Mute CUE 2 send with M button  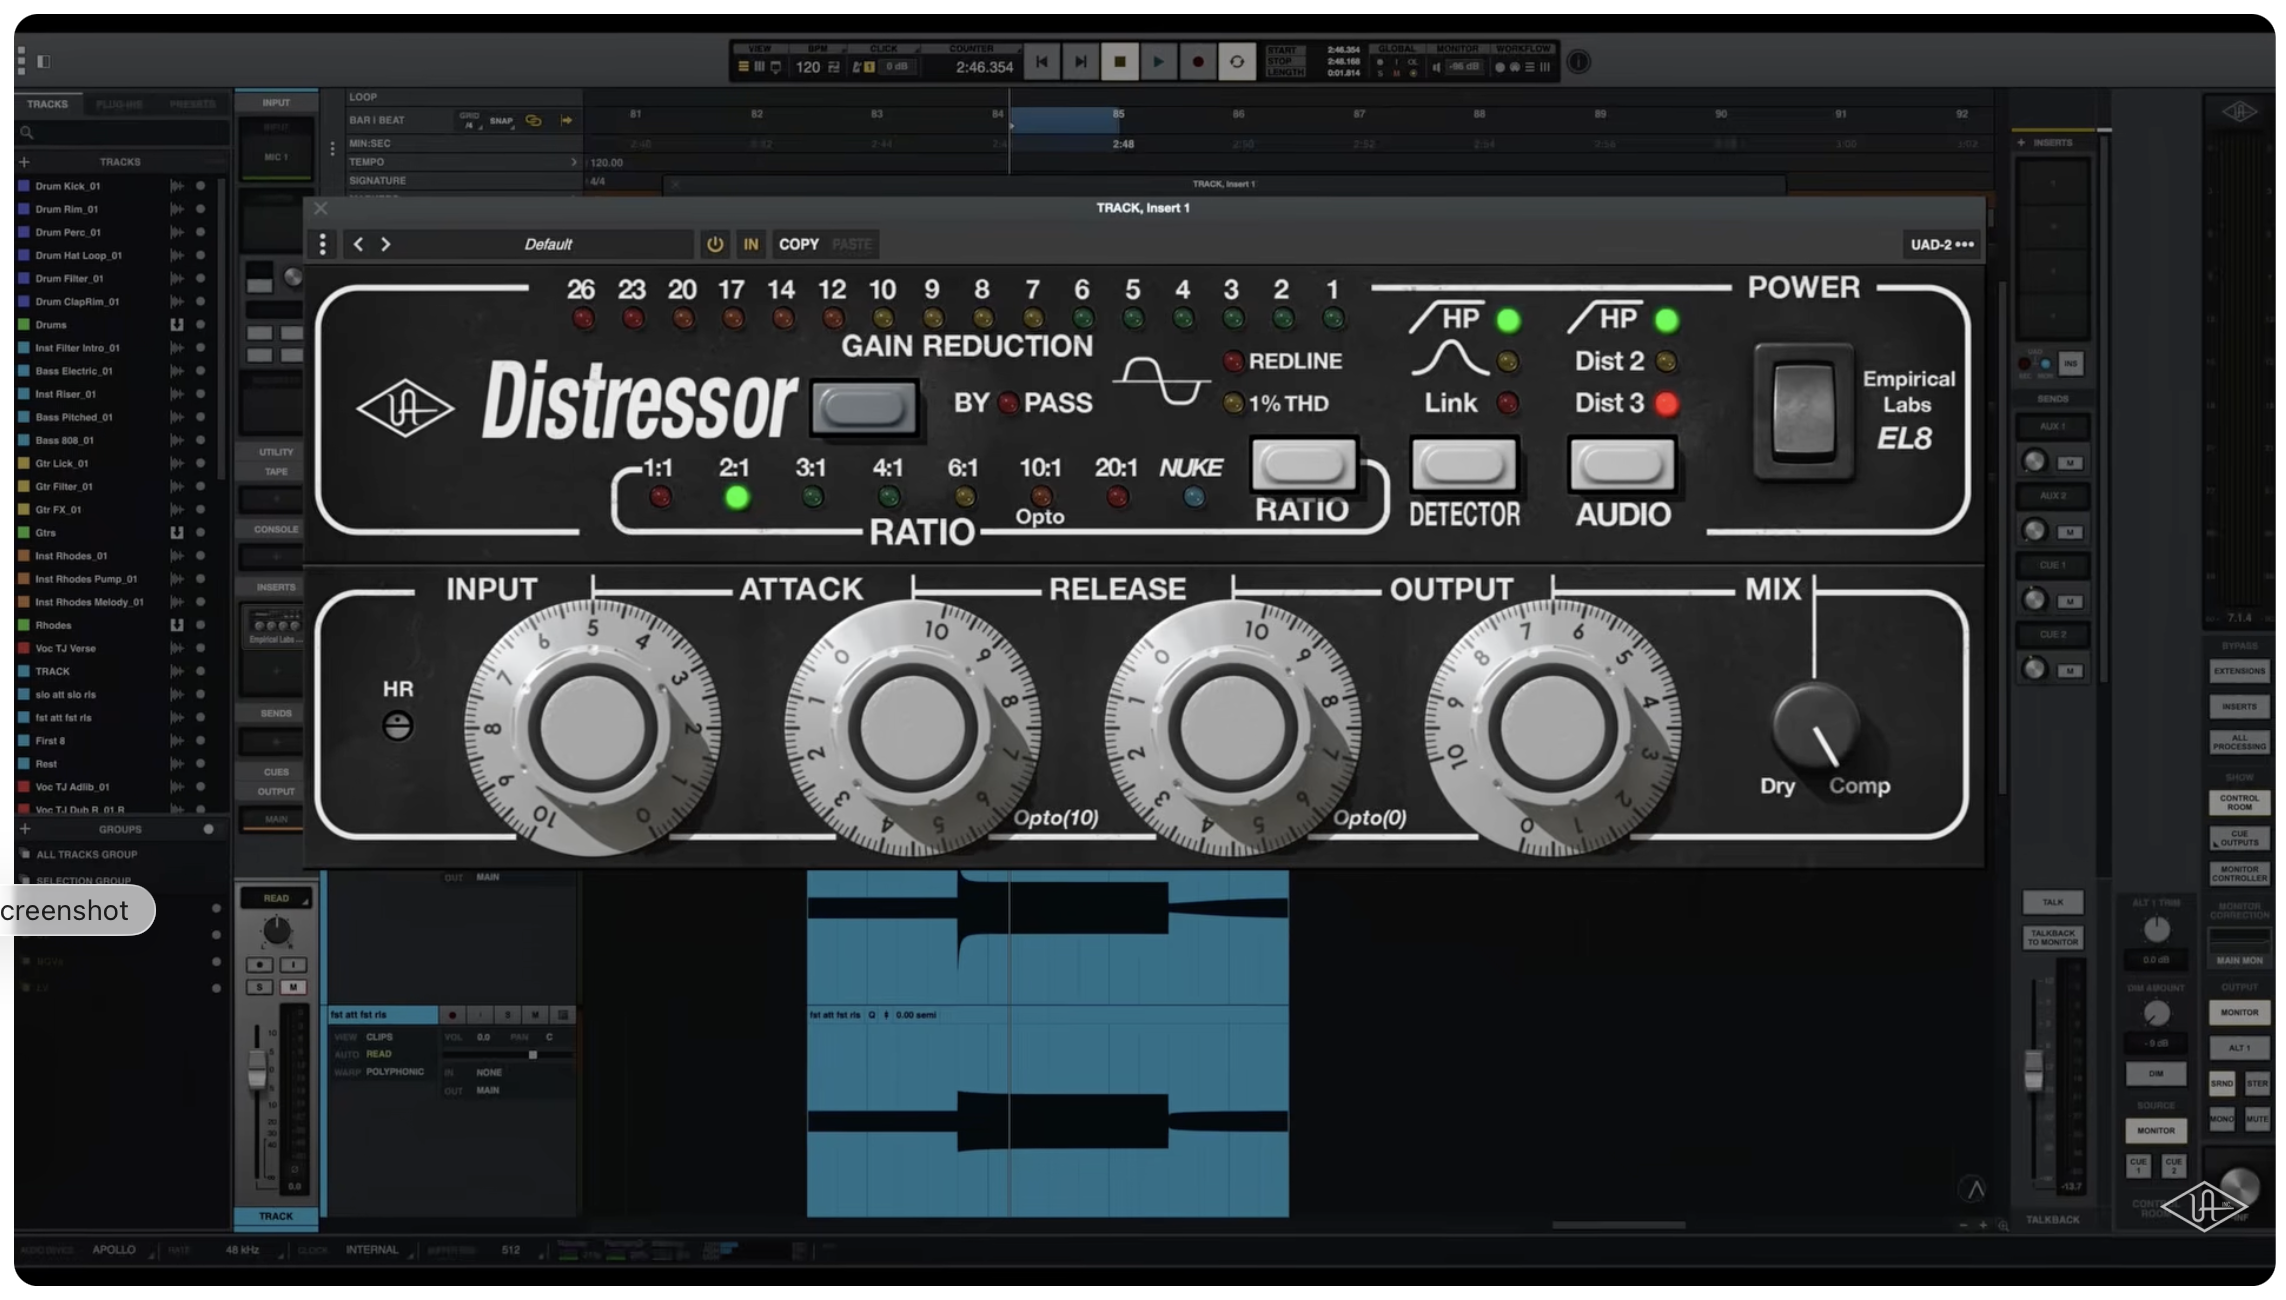click(x=2070, y=670)
